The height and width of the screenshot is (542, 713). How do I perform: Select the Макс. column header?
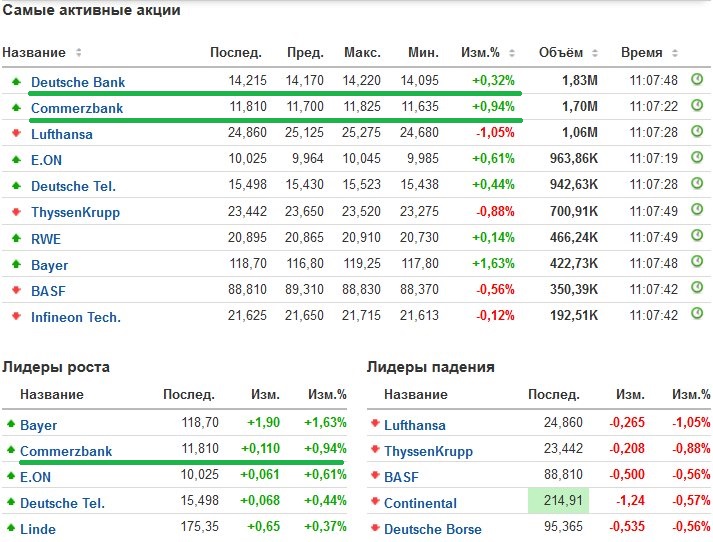[362, 53]
